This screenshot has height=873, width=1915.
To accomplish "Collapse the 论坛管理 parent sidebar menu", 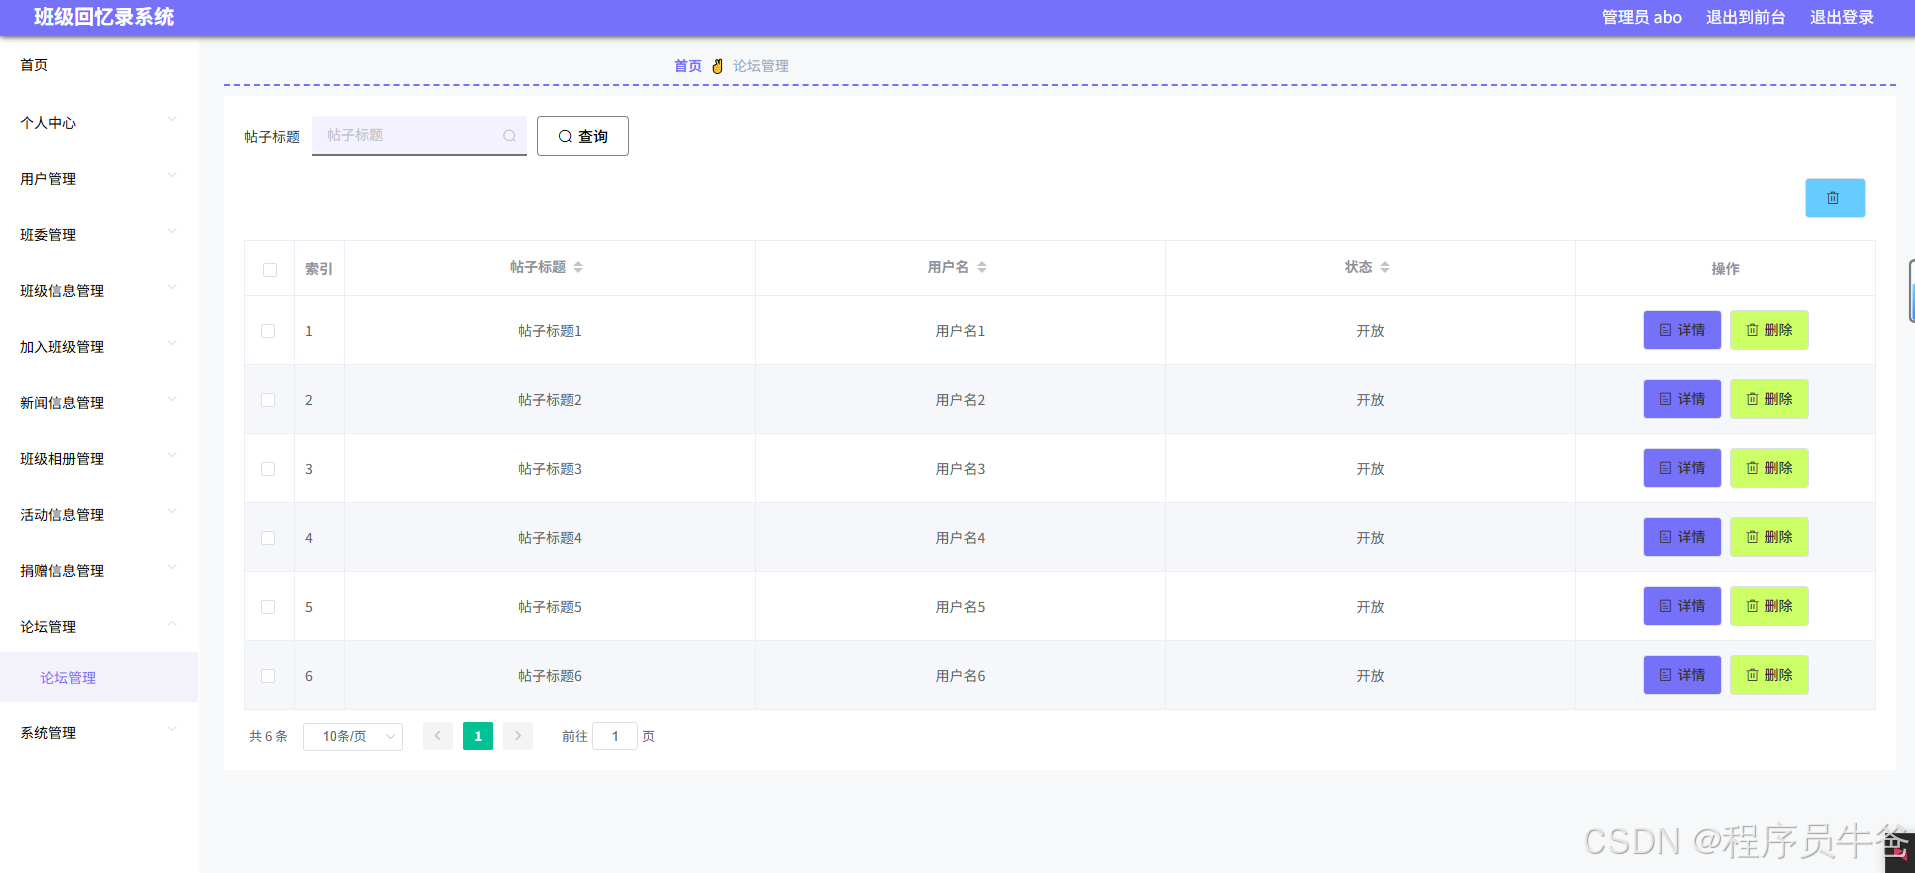I will coord(99,627).
